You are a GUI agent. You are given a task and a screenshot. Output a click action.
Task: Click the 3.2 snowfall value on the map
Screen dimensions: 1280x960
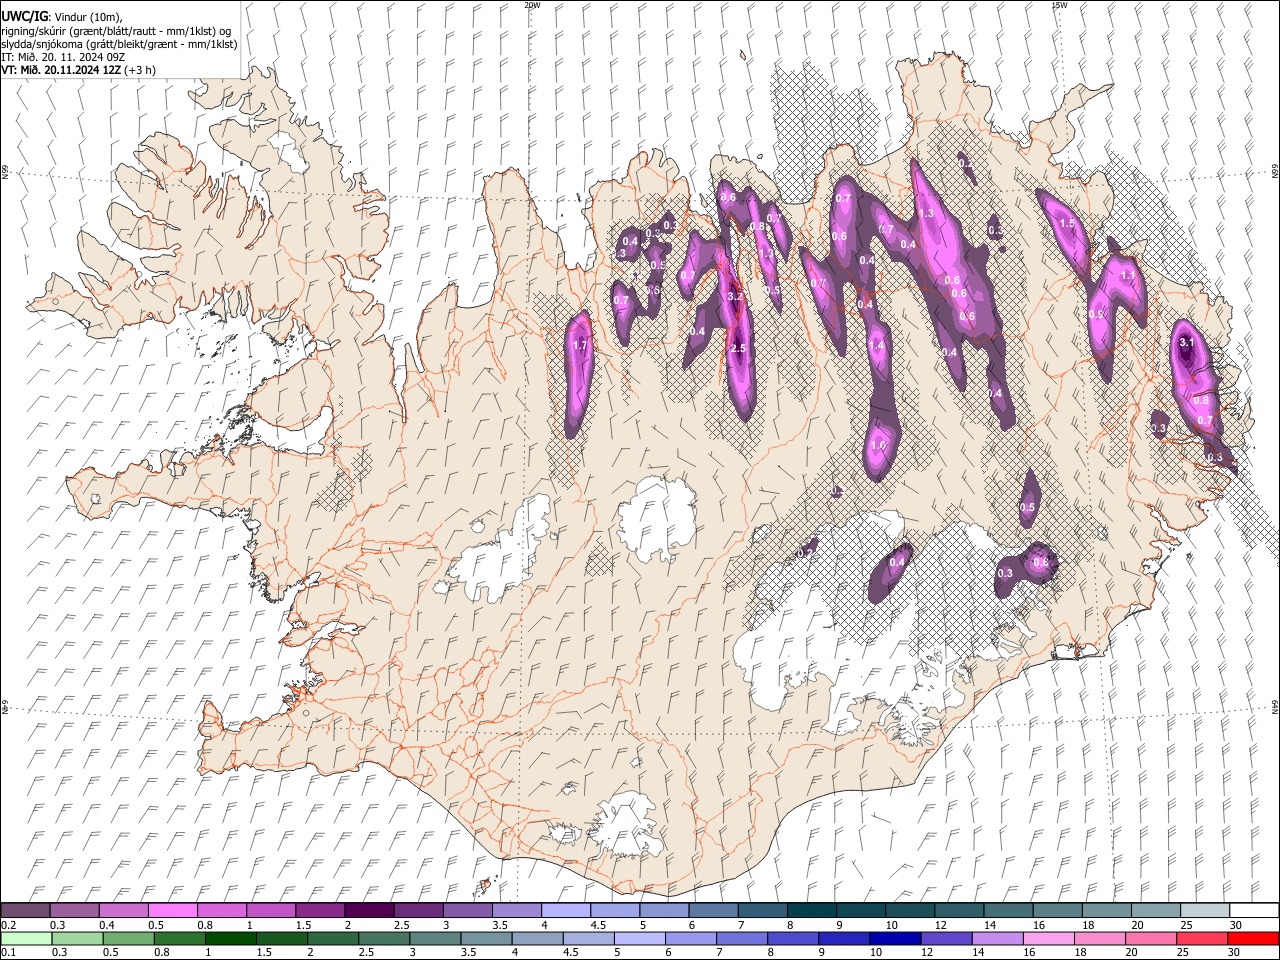[x=735, y=297]
